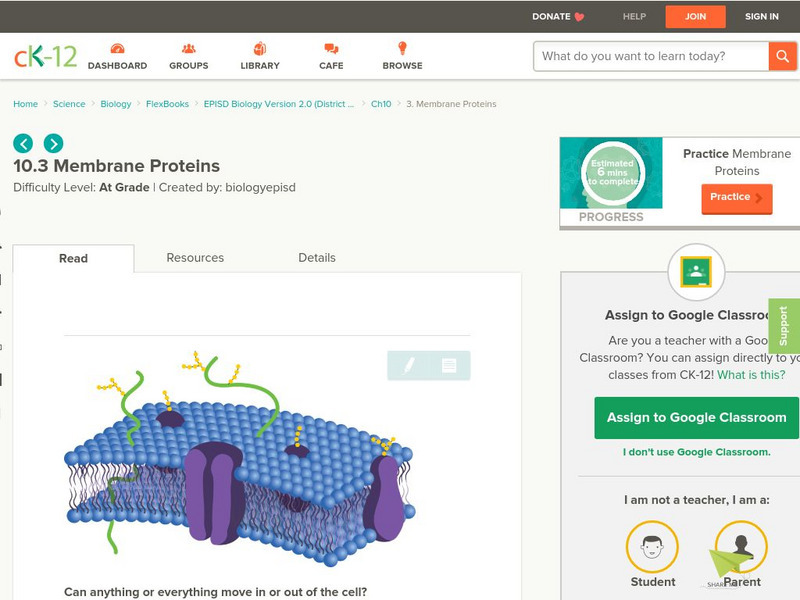This screenshot has height=600, width=800.
Task: Click "I don't use Google Classroom" link
Action: pos(696,452)
